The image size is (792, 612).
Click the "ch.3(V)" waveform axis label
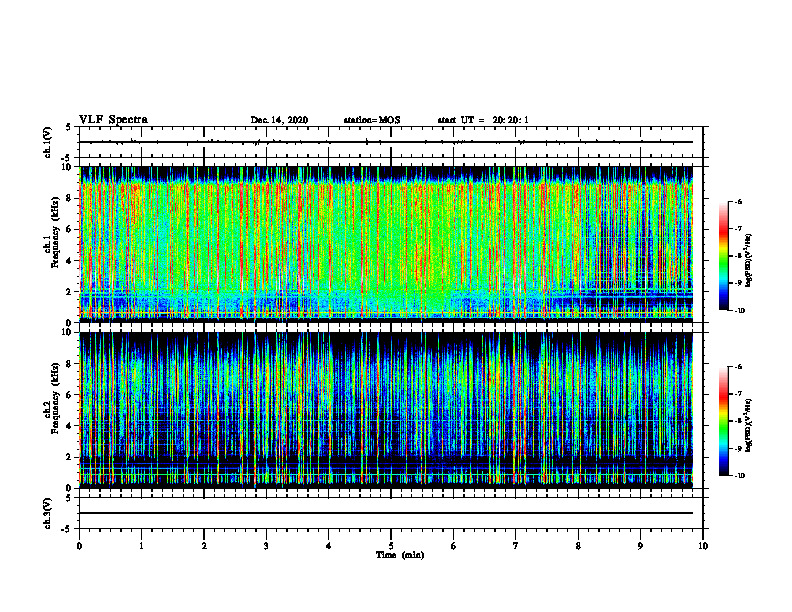pos(48,513)
